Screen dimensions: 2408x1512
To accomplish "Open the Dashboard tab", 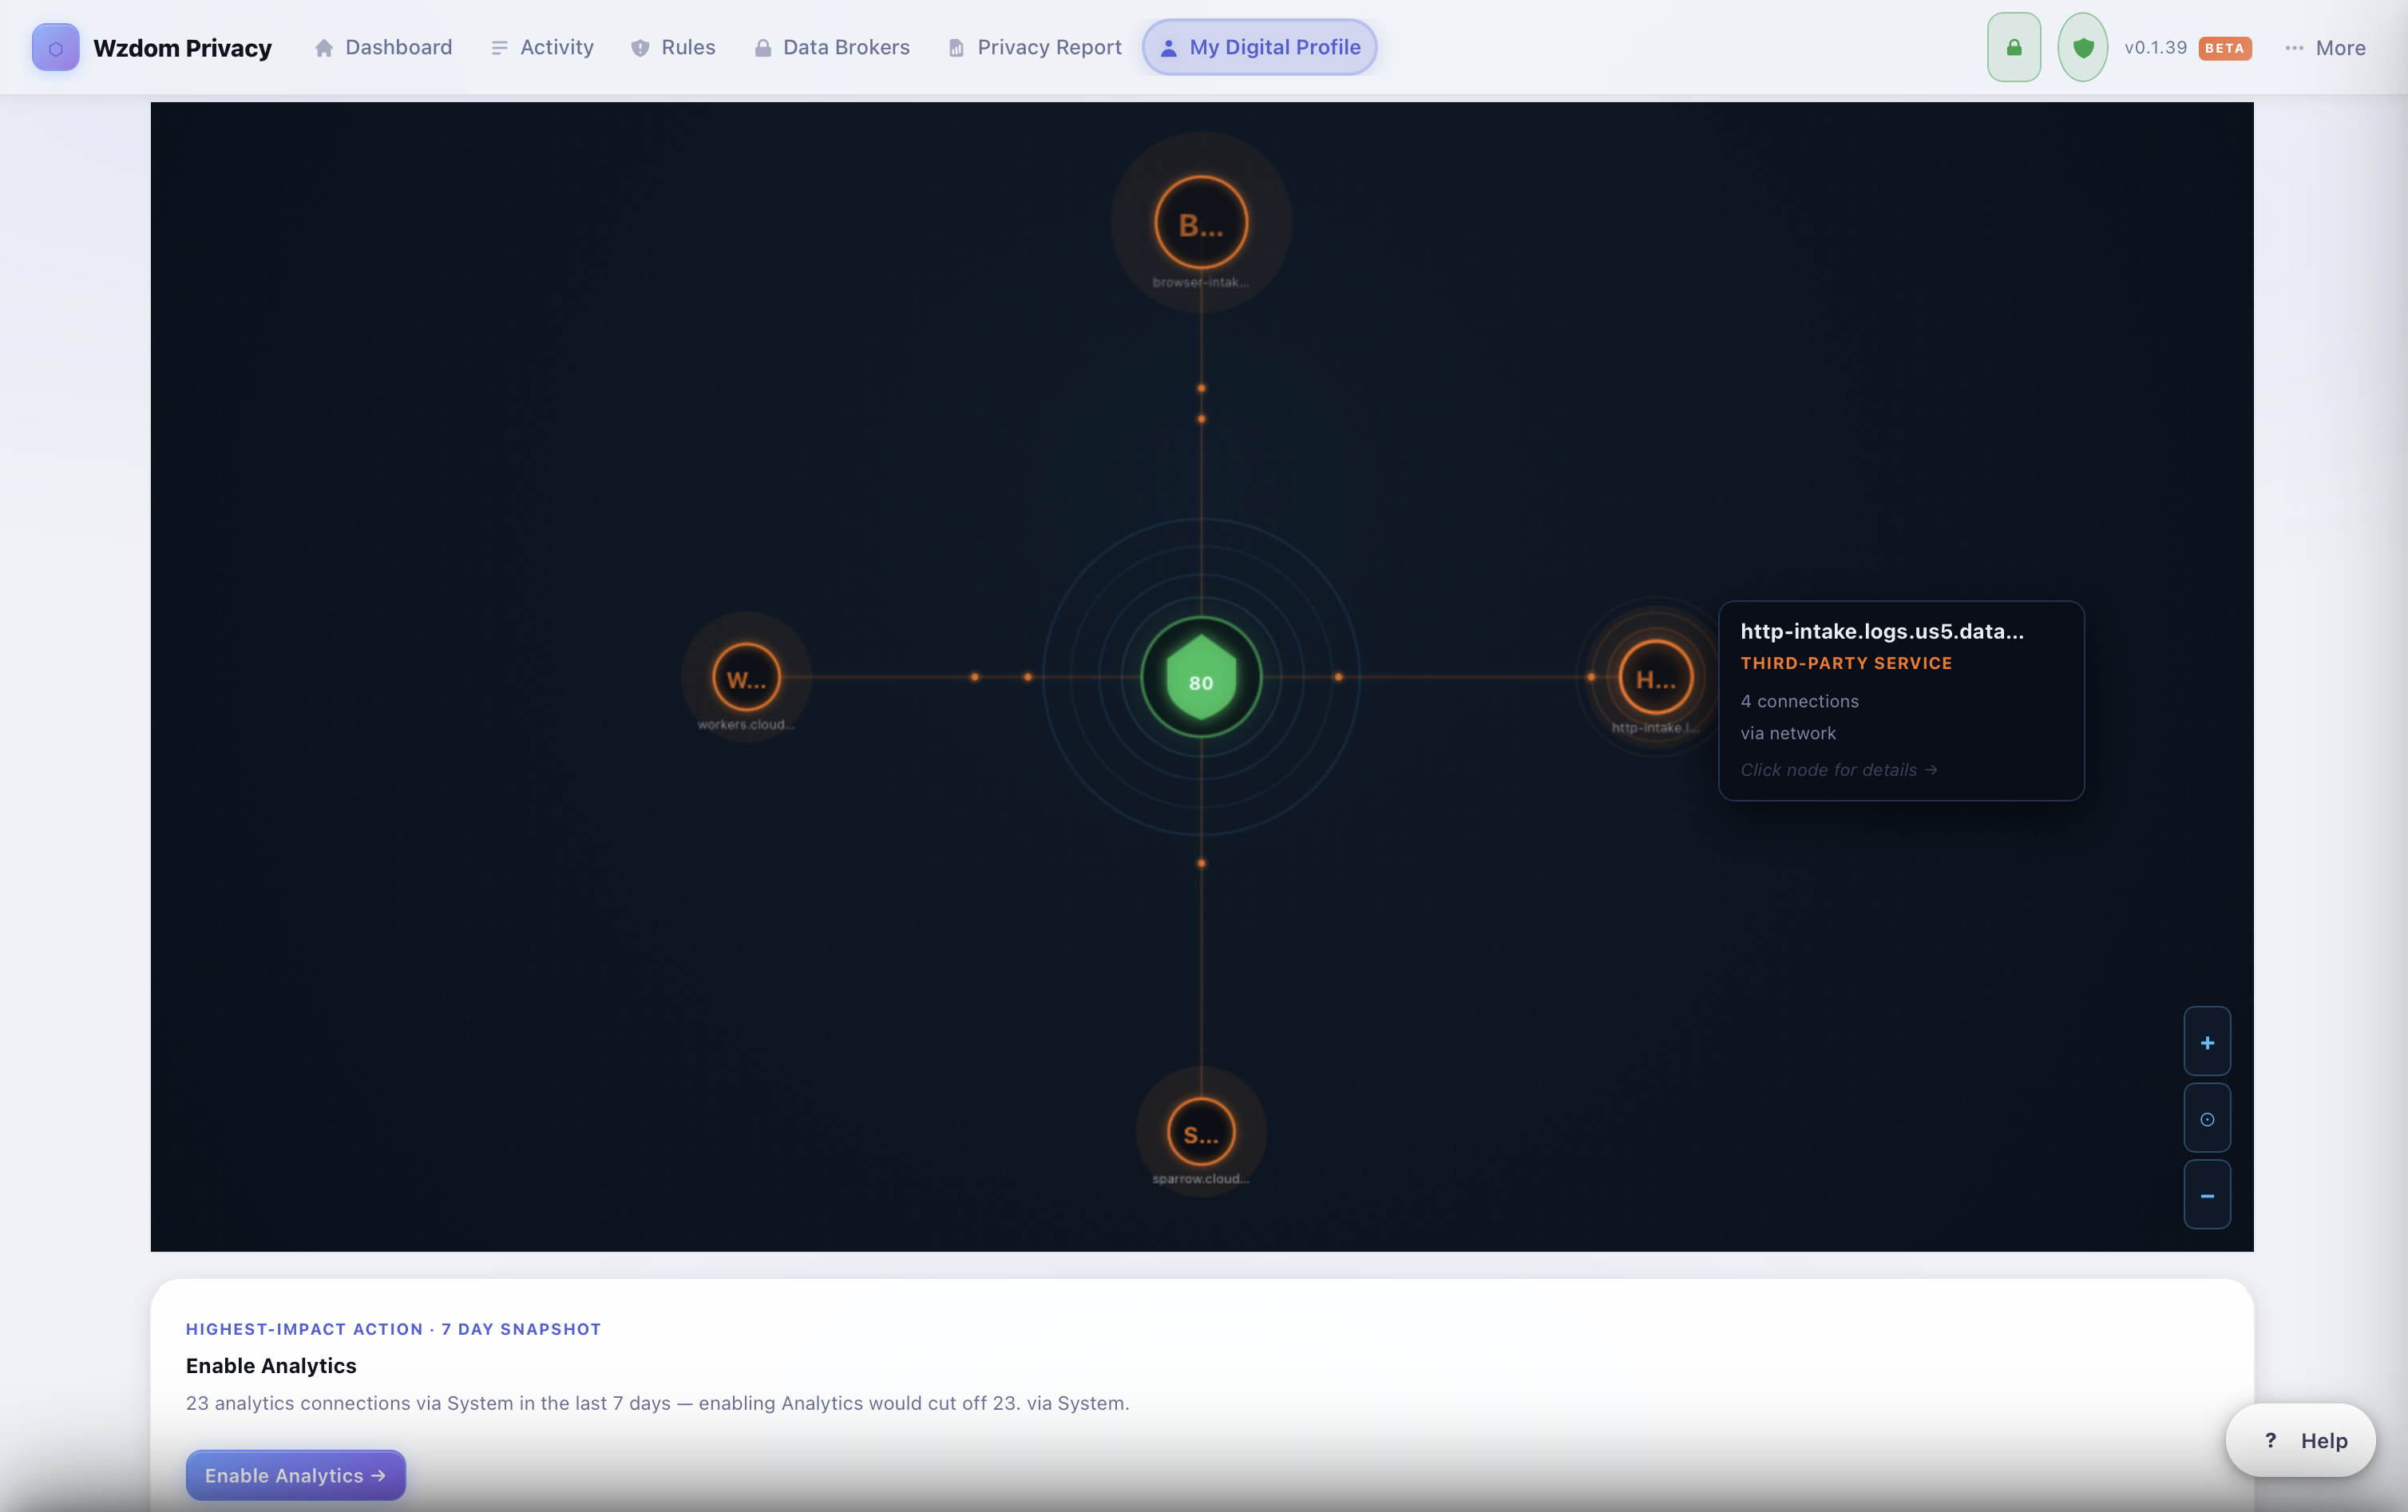I will pyautogui.click(x=383, y=47).
